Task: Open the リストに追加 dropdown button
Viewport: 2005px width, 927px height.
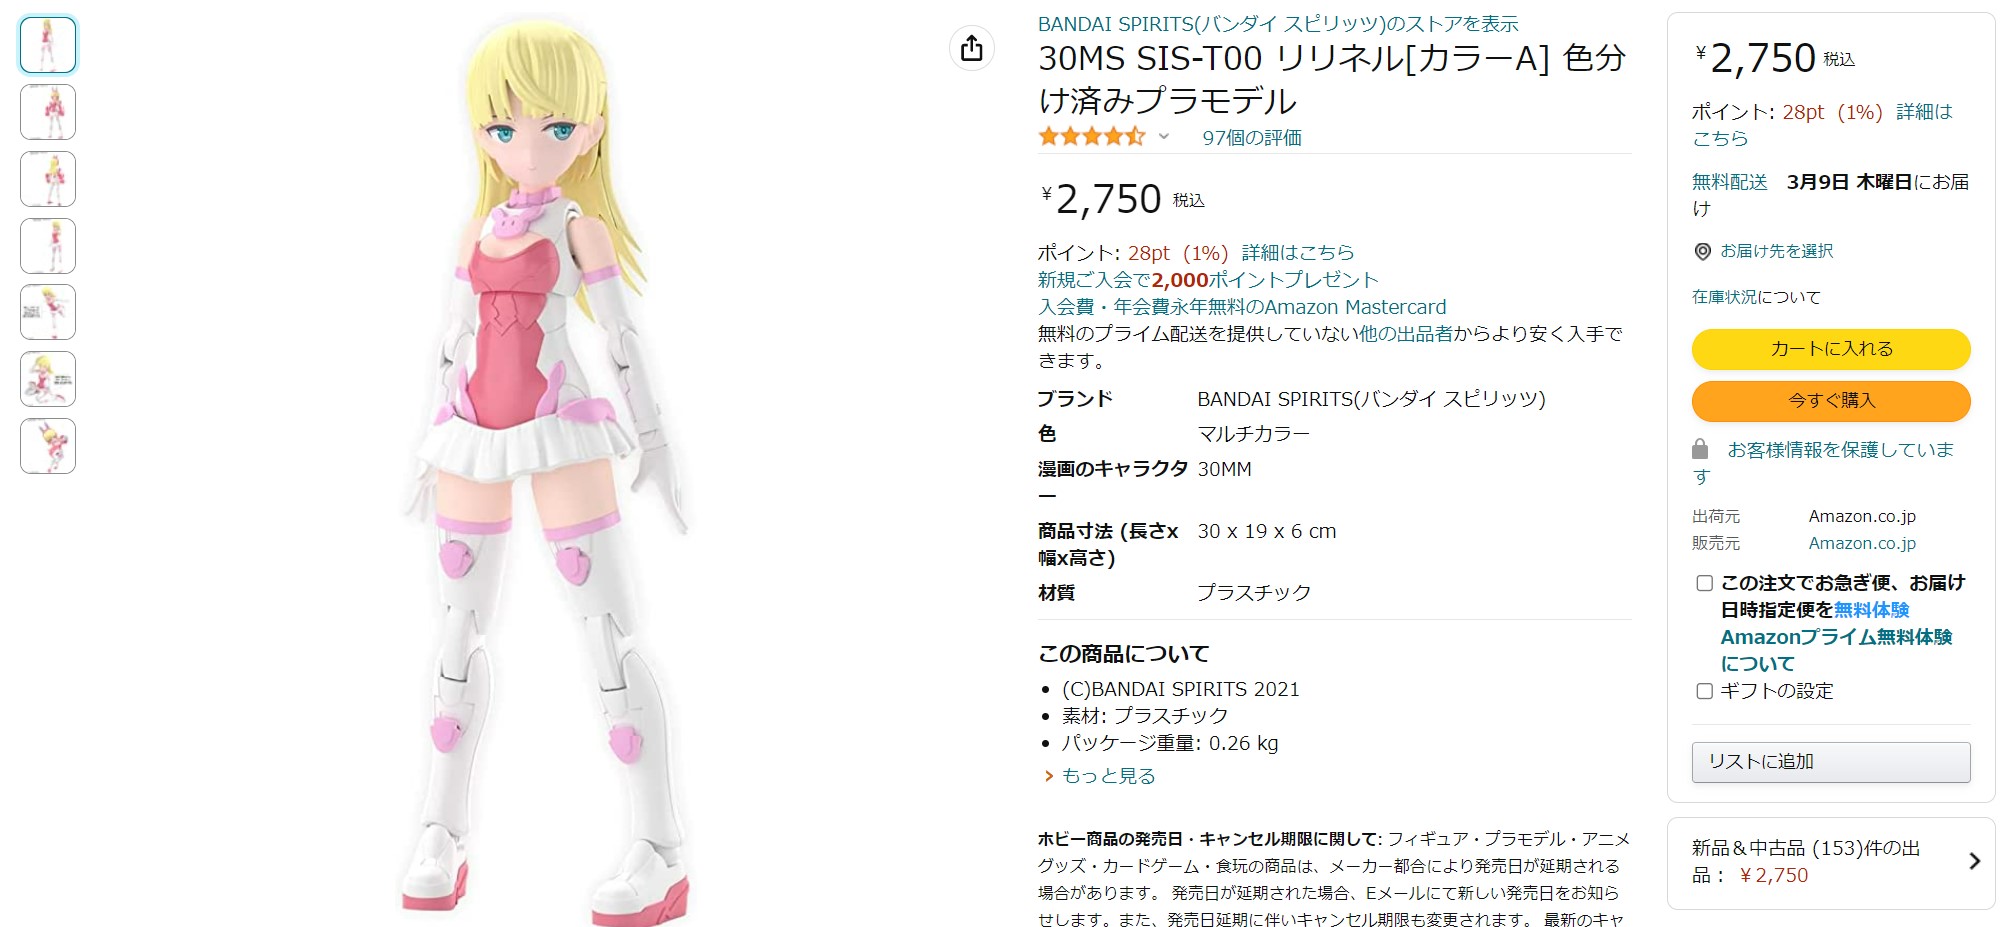Action: (x=1830, y=762)
